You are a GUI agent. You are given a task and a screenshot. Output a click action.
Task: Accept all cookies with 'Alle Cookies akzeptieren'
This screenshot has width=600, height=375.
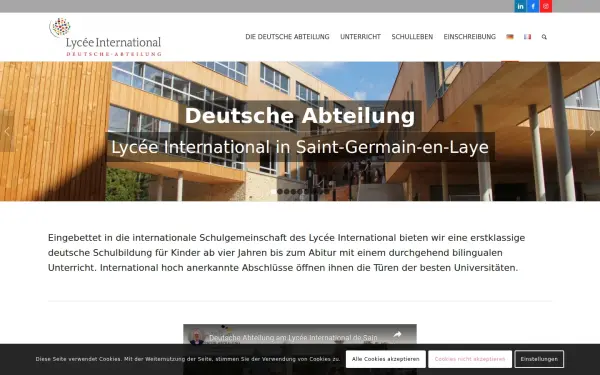pos(386,359)
